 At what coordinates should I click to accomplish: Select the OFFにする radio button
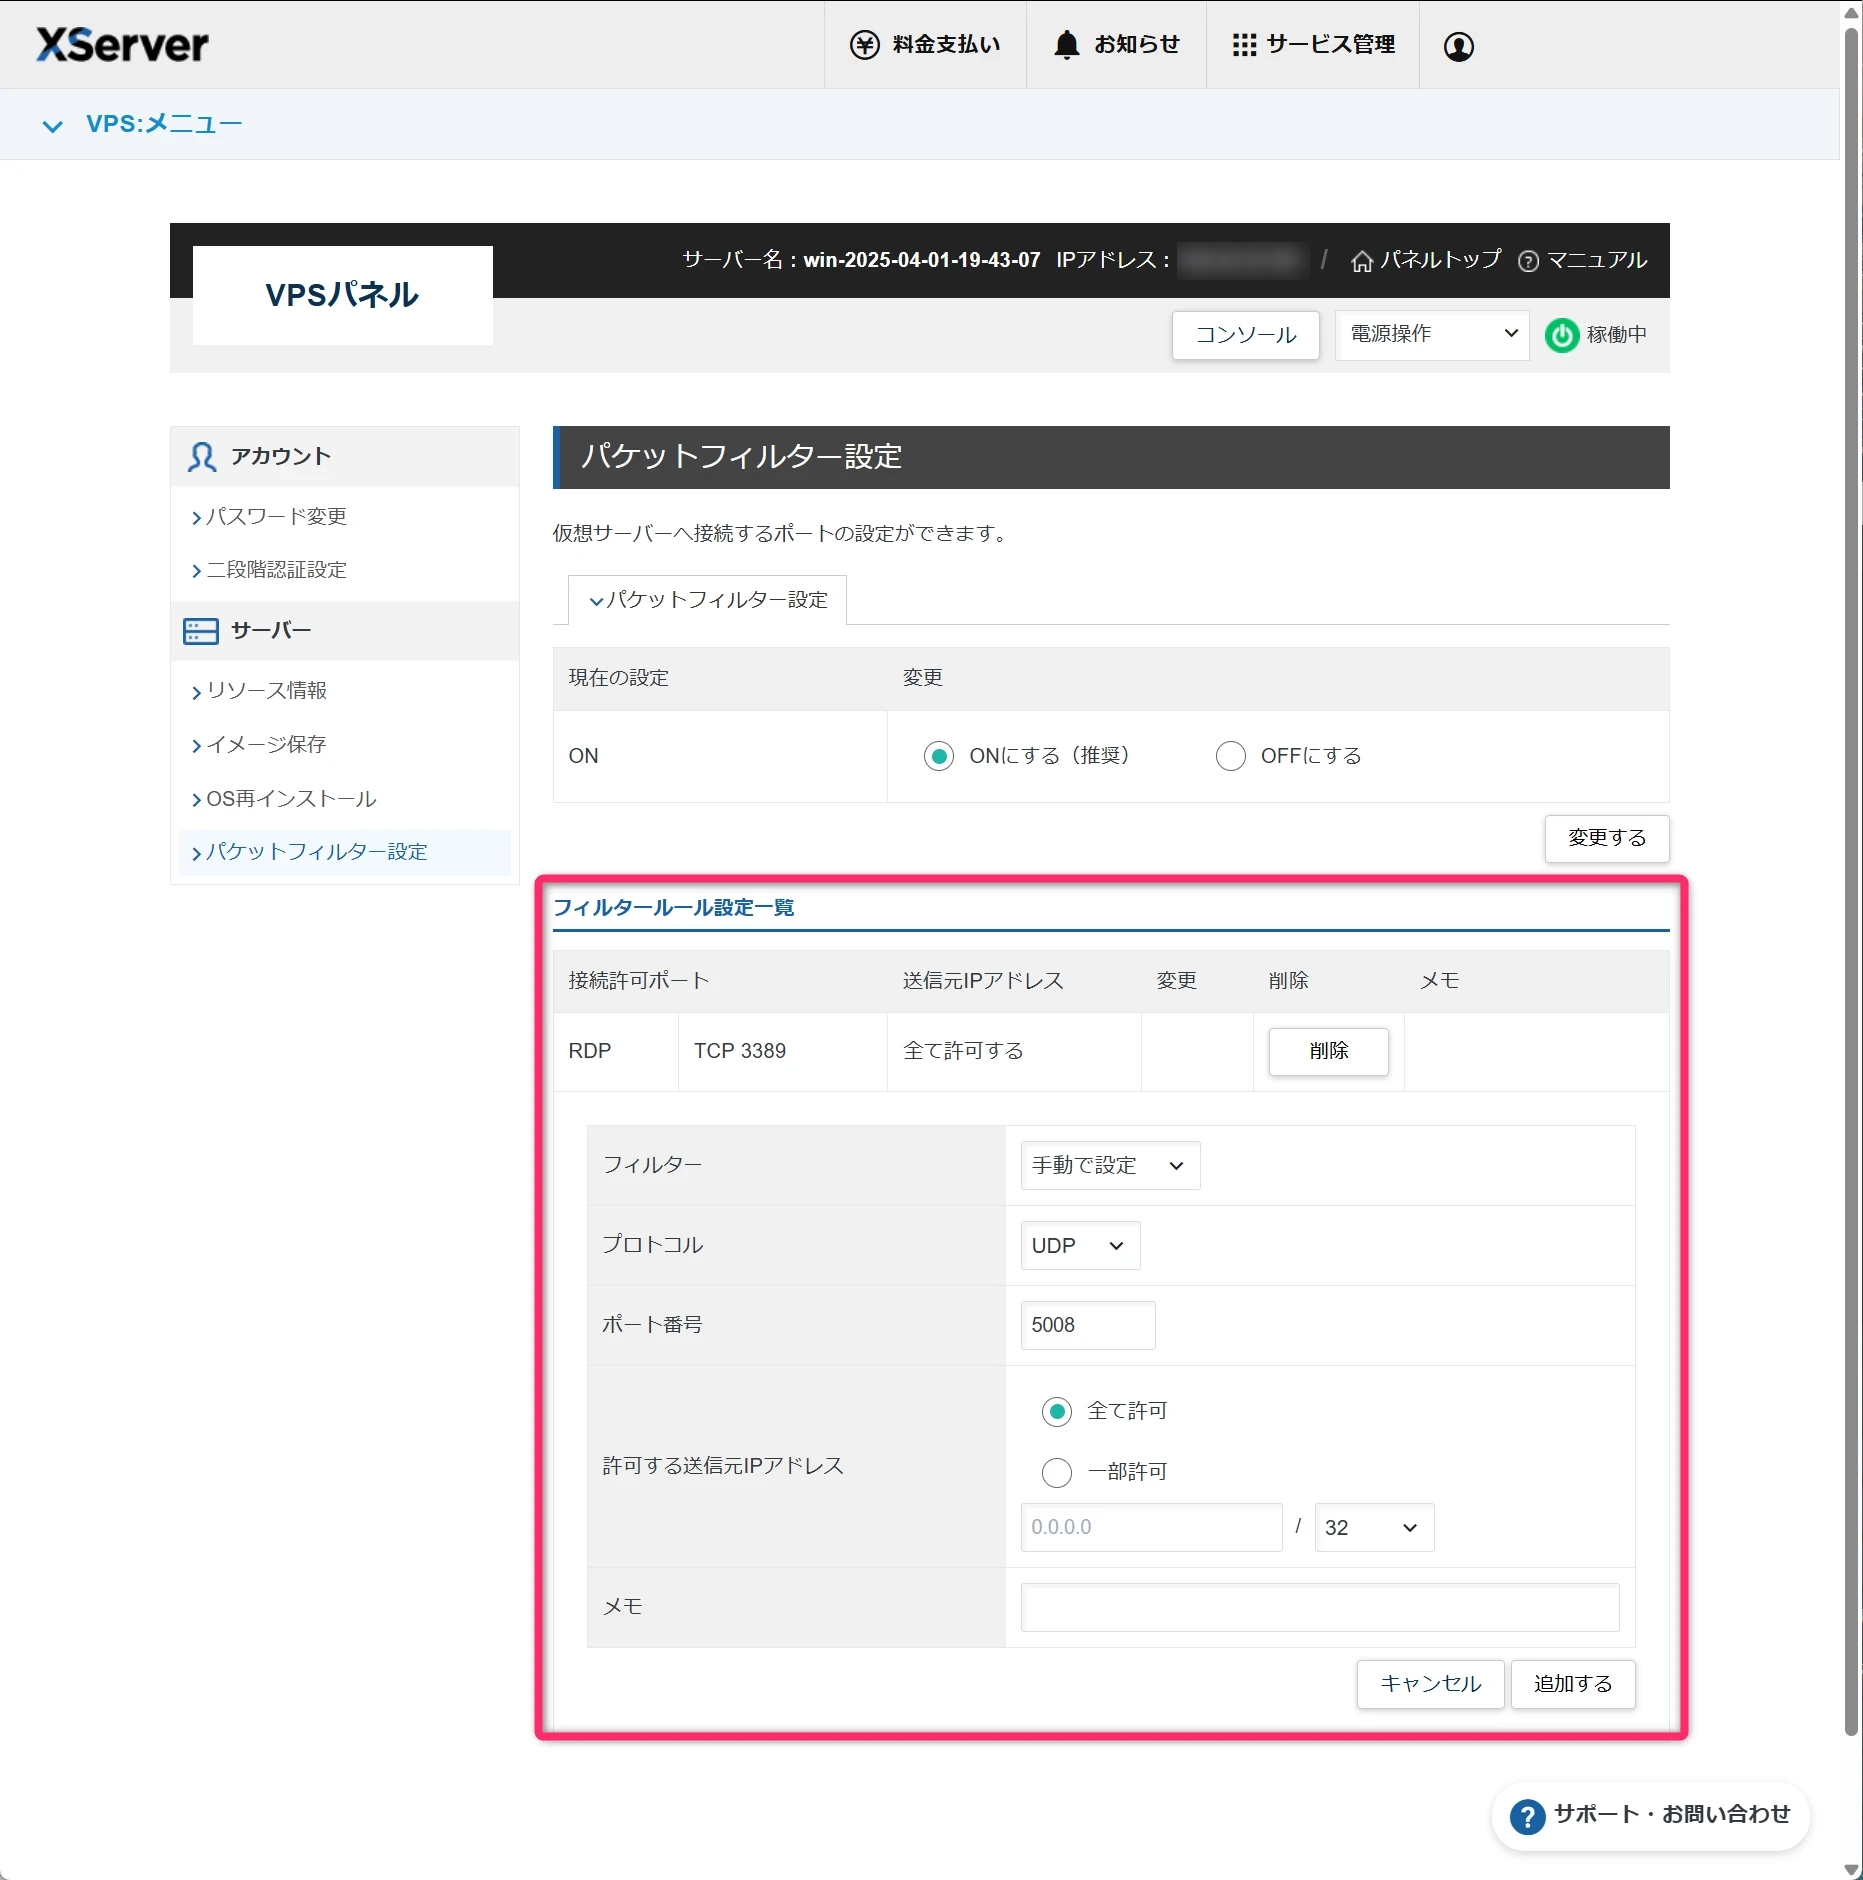tap(1230, 756)
